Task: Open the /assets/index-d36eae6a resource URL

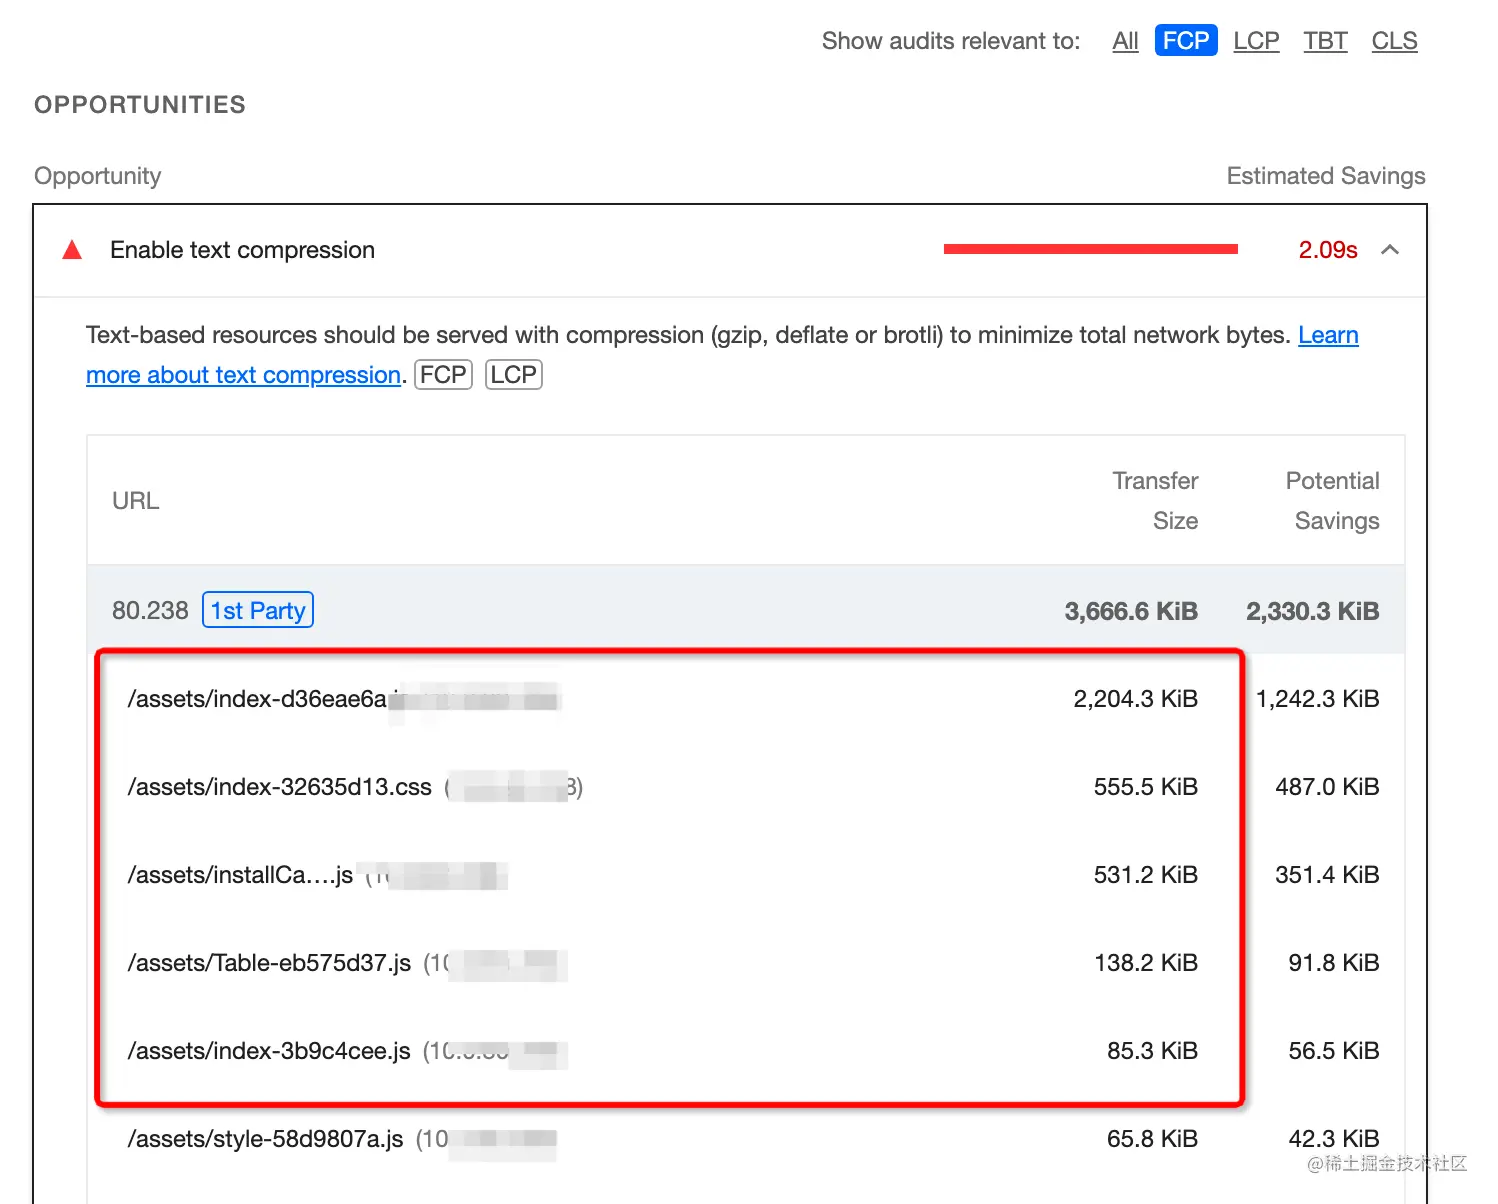Action: [x=257, y=699]
